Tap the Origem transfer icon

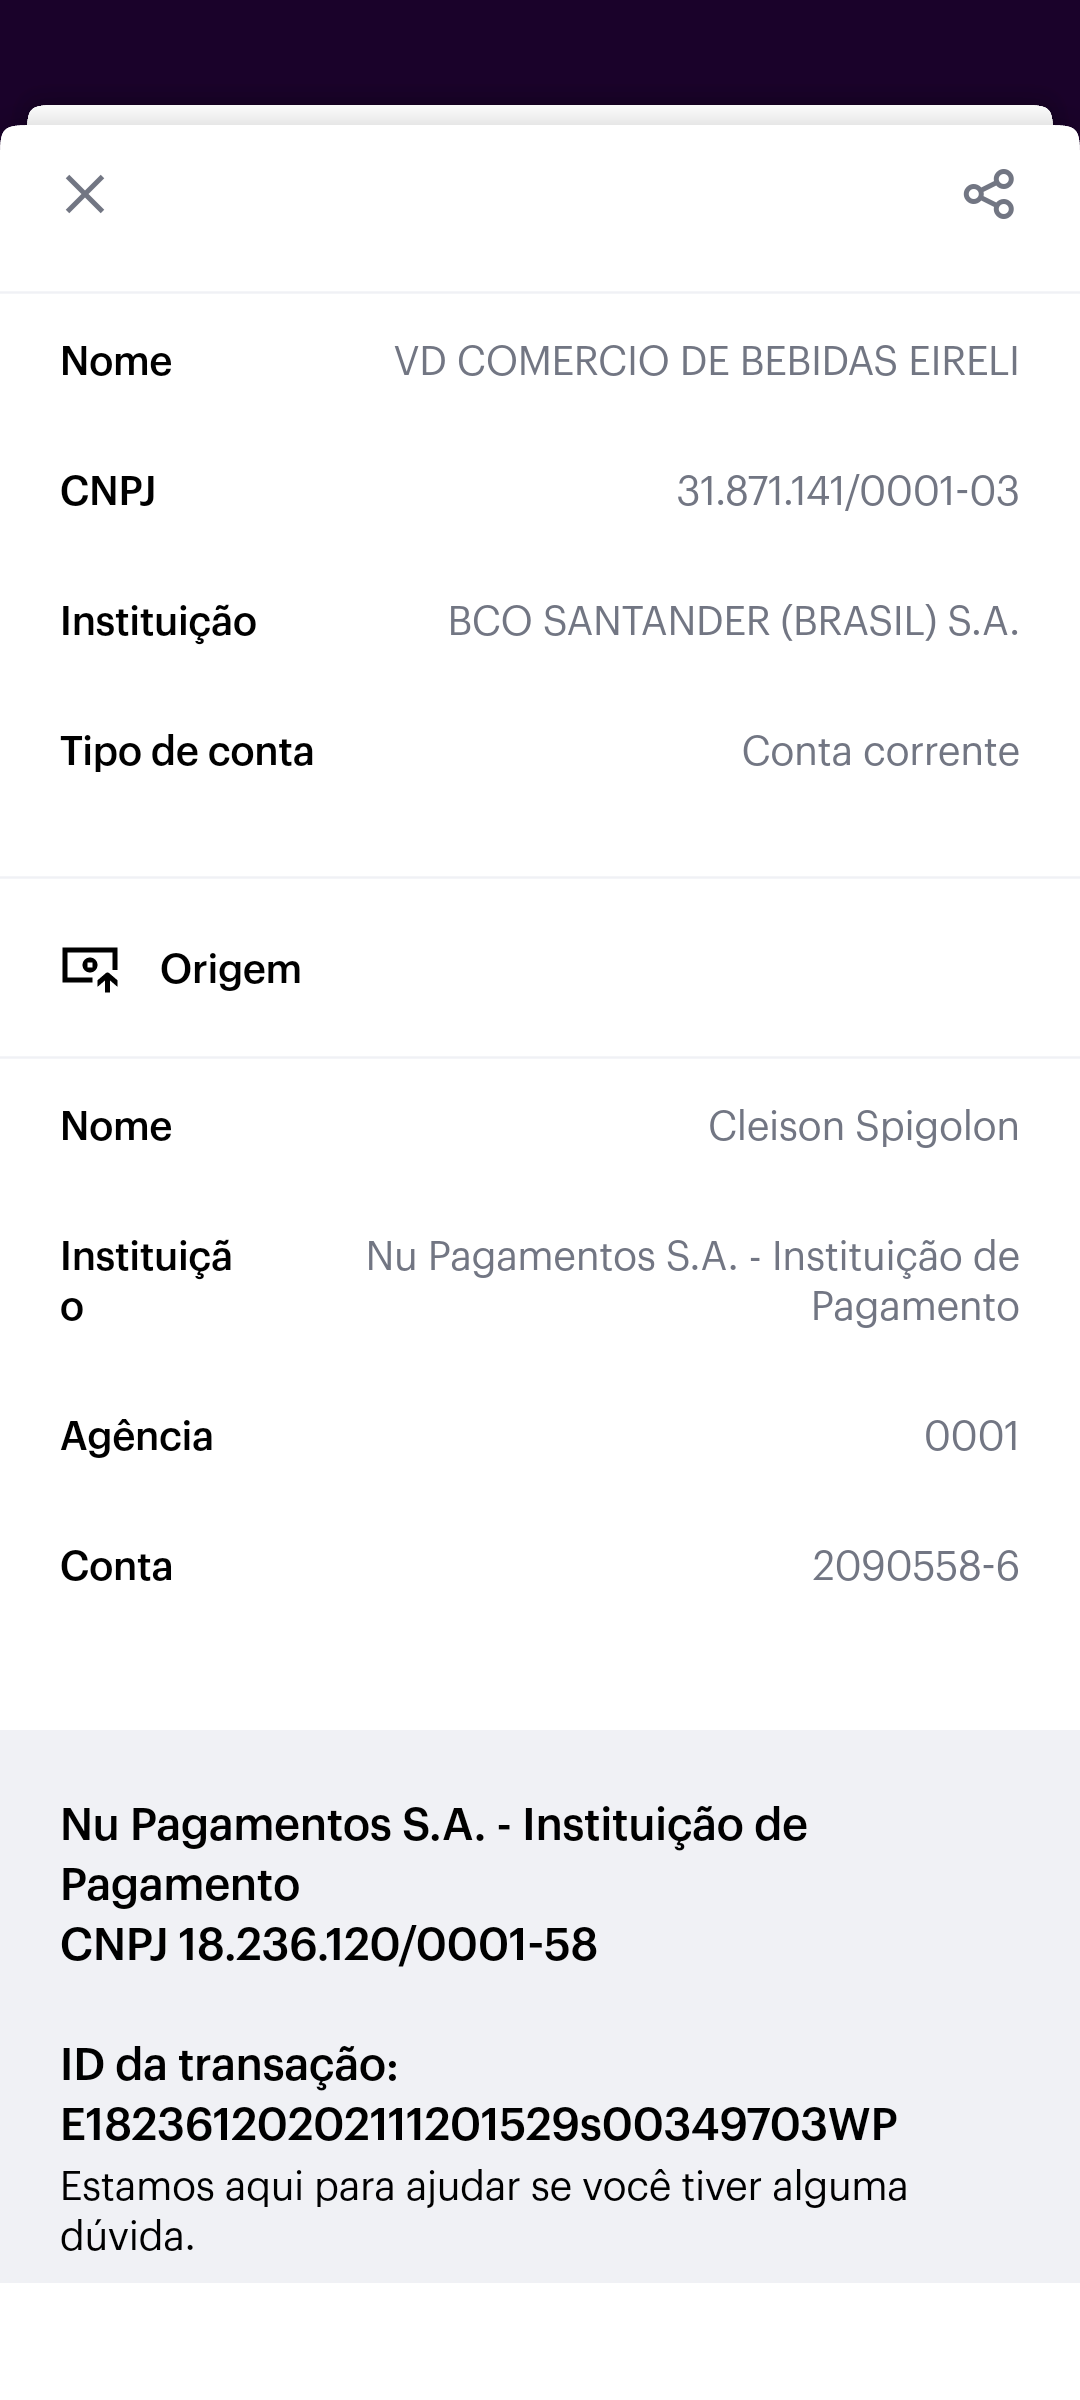click(90, 968)
